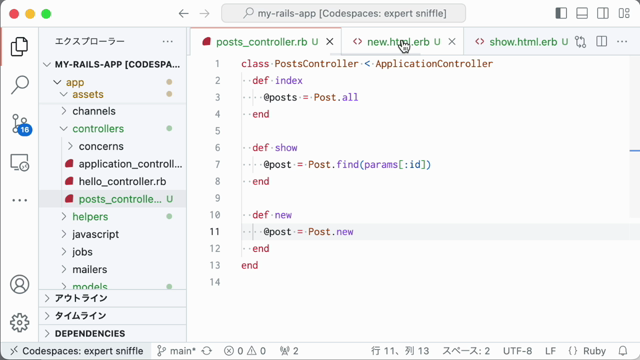Close the new.html.erb tab
Image resolution: width=640 pixels, height=360 pixels.
tap(452, 42)
